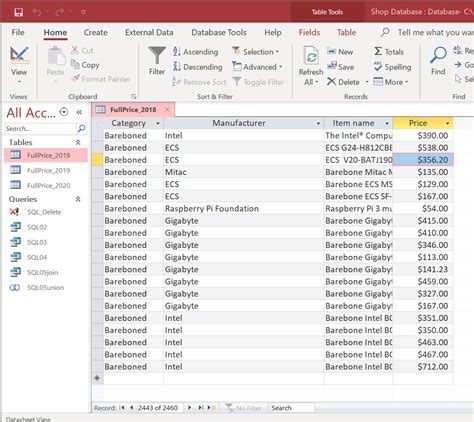The width and height of the screenshot is (474, 422).
Task: Select the $356.20 price cell
Action: (x=423, y=160)
